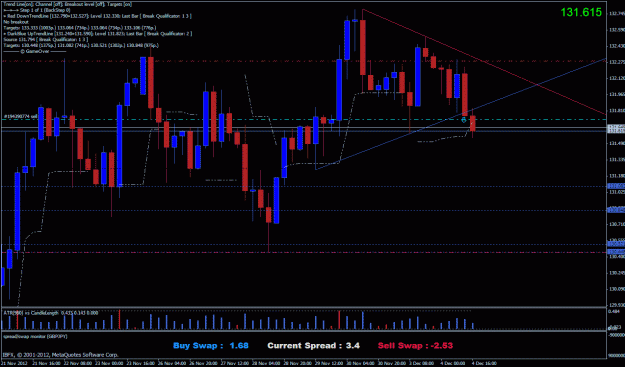The image size is (625, 367).
Task: Click the 'ATR vs CandleLength' indicator label
Action: (x=51, y=313)
